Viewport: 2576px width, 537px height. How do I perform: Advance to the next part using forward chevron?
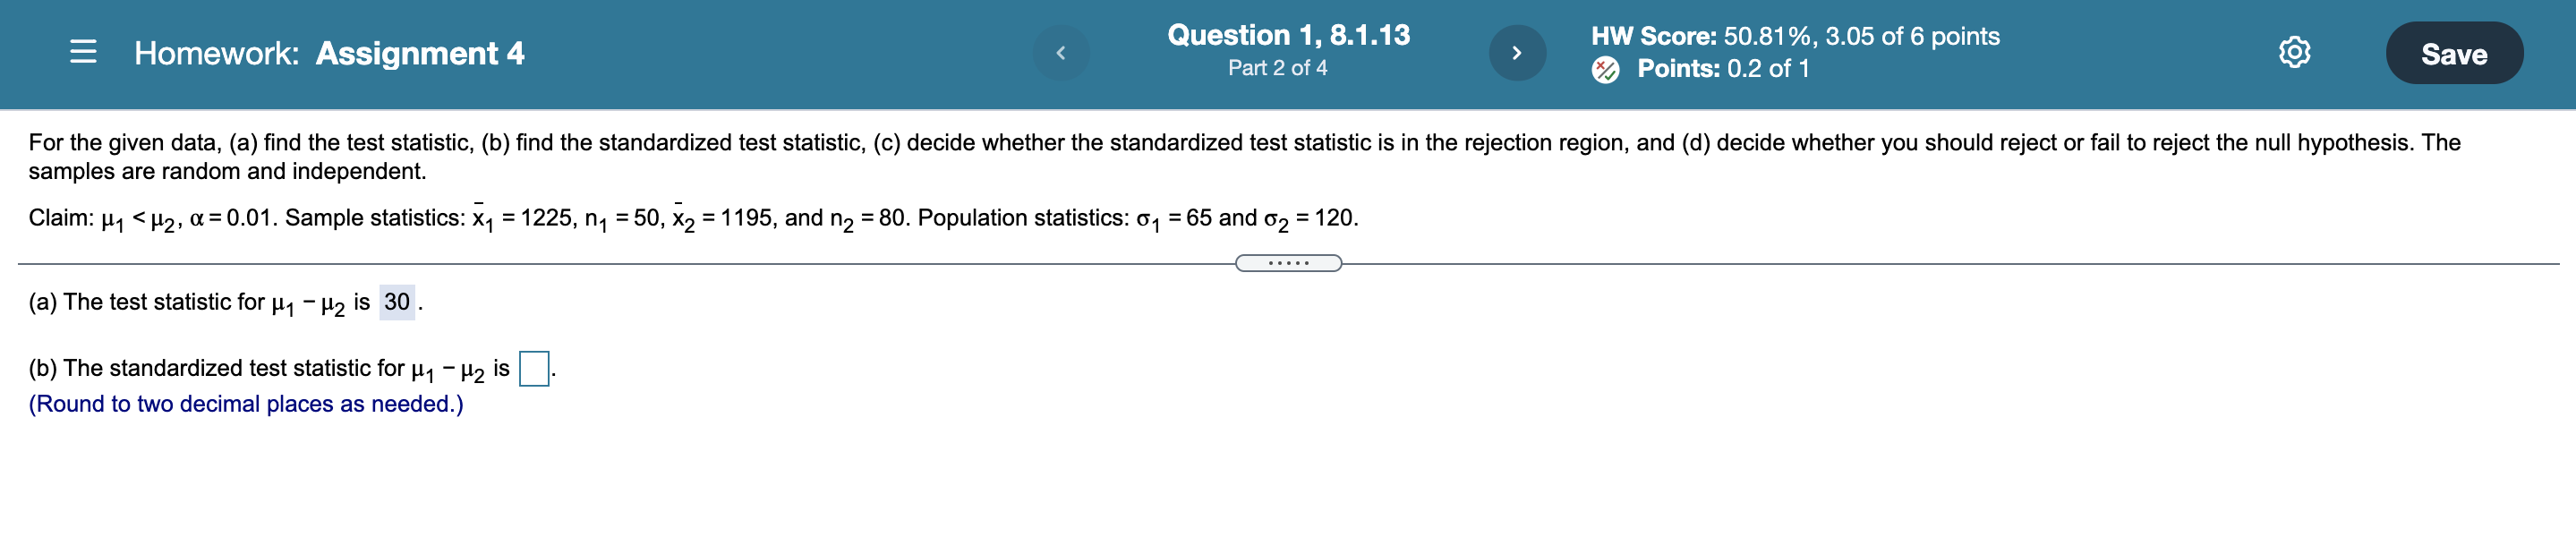click(x=1516, y=54)
